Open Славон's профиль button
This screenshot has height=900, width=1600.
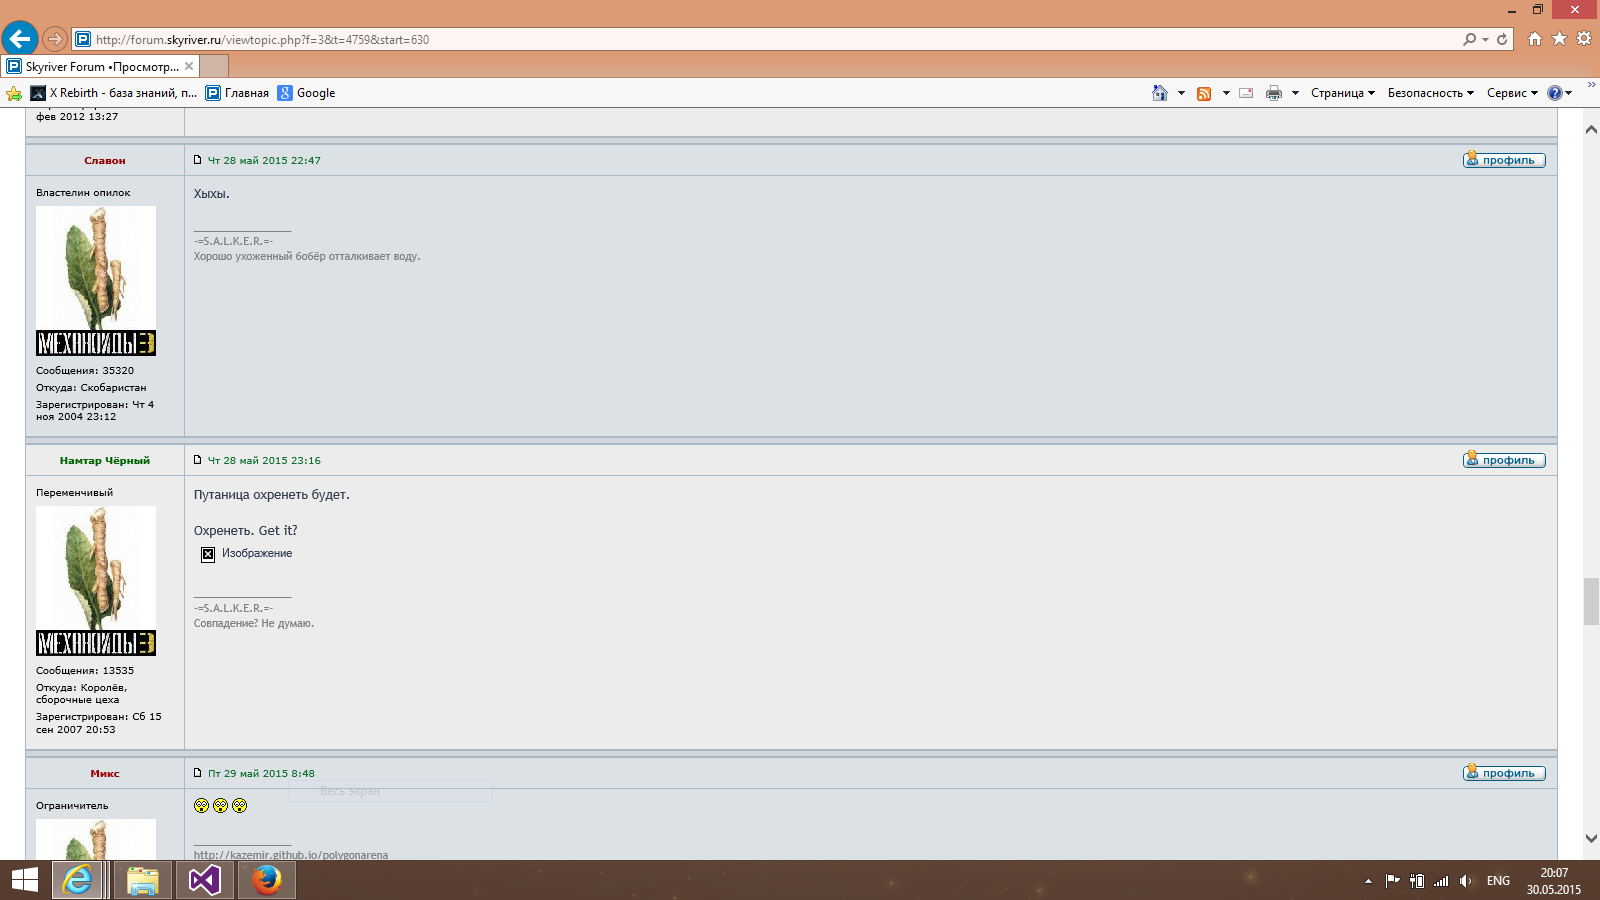pyautogui.click(x=1504, y=160)
